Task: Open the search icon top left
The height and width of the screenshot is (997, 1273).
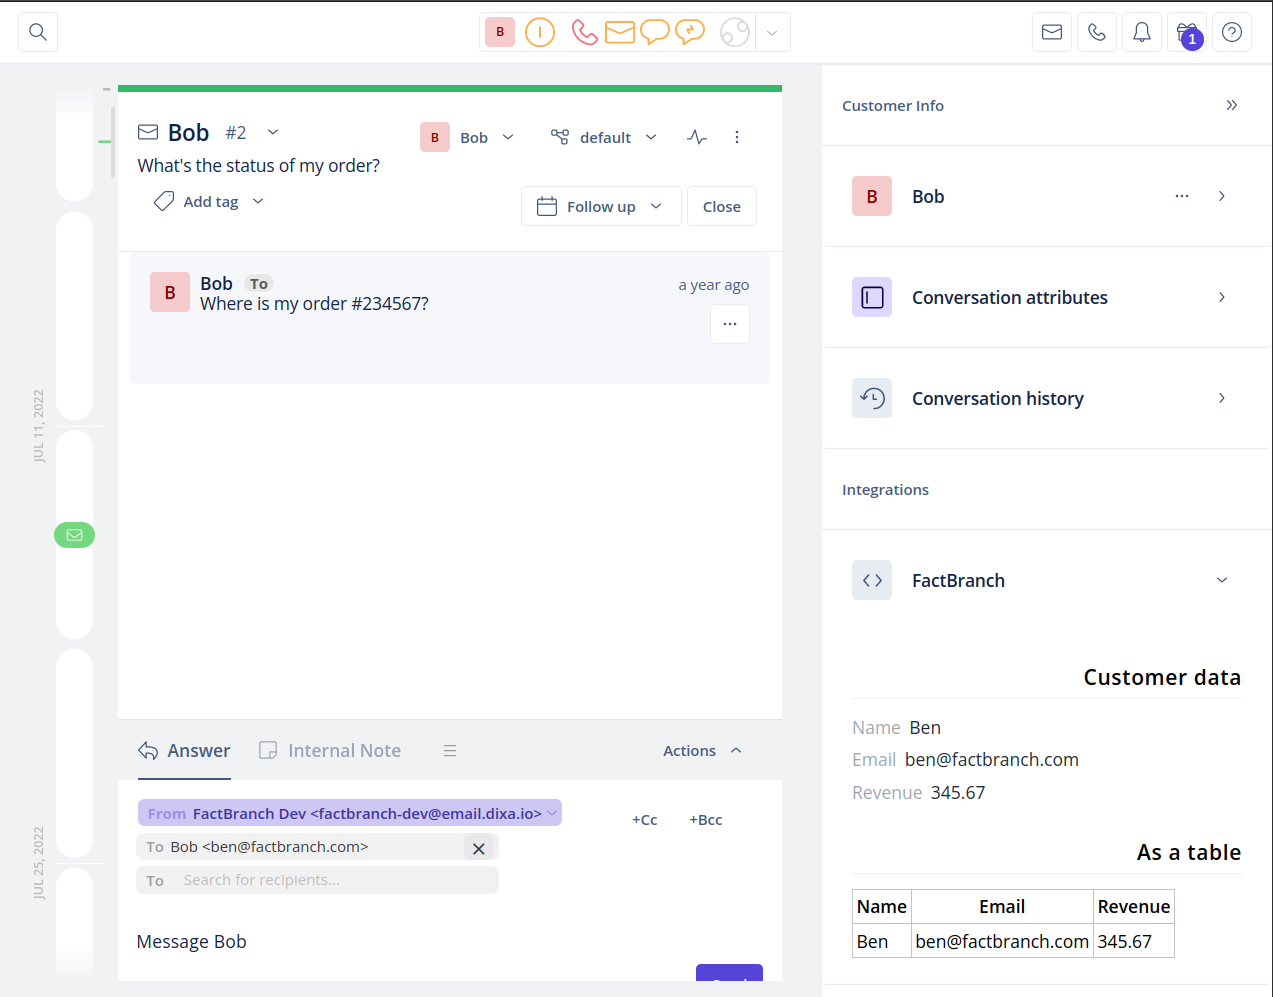Action: (x=37, y=32)
